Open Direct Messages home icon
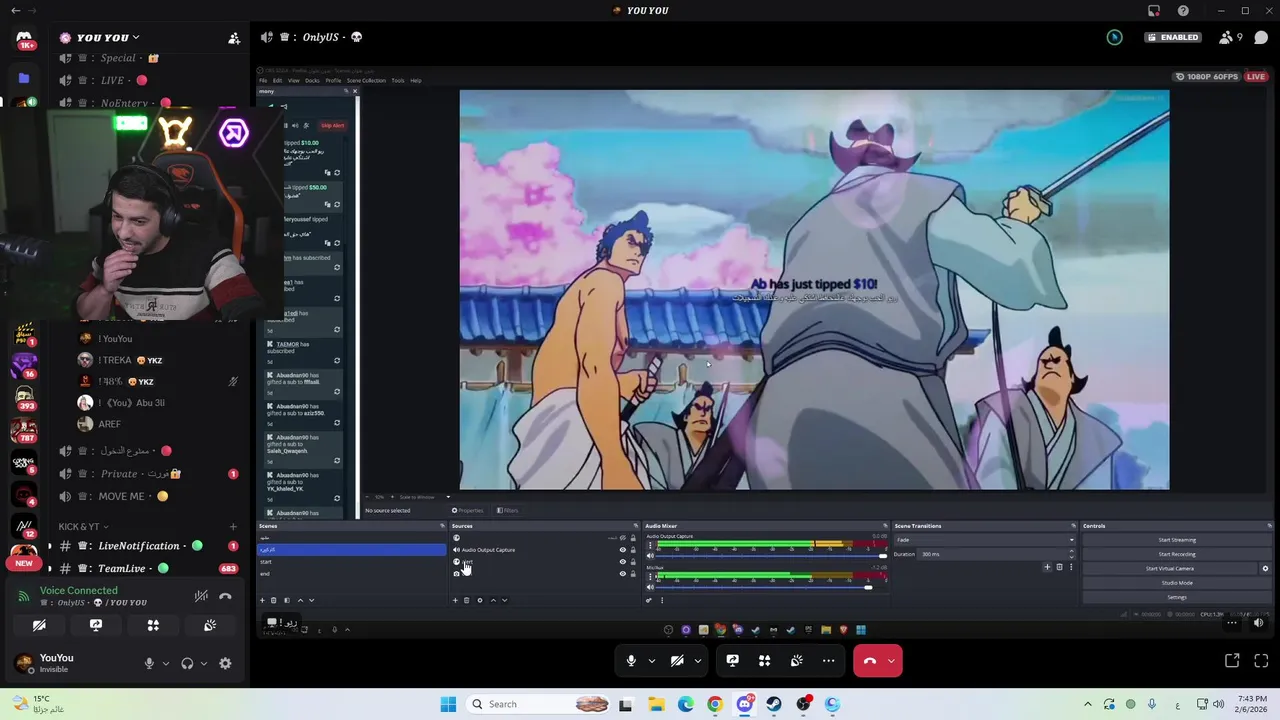Image resolution: width=1280 pixels, height=720 pixels. click(x=24, y=39)
